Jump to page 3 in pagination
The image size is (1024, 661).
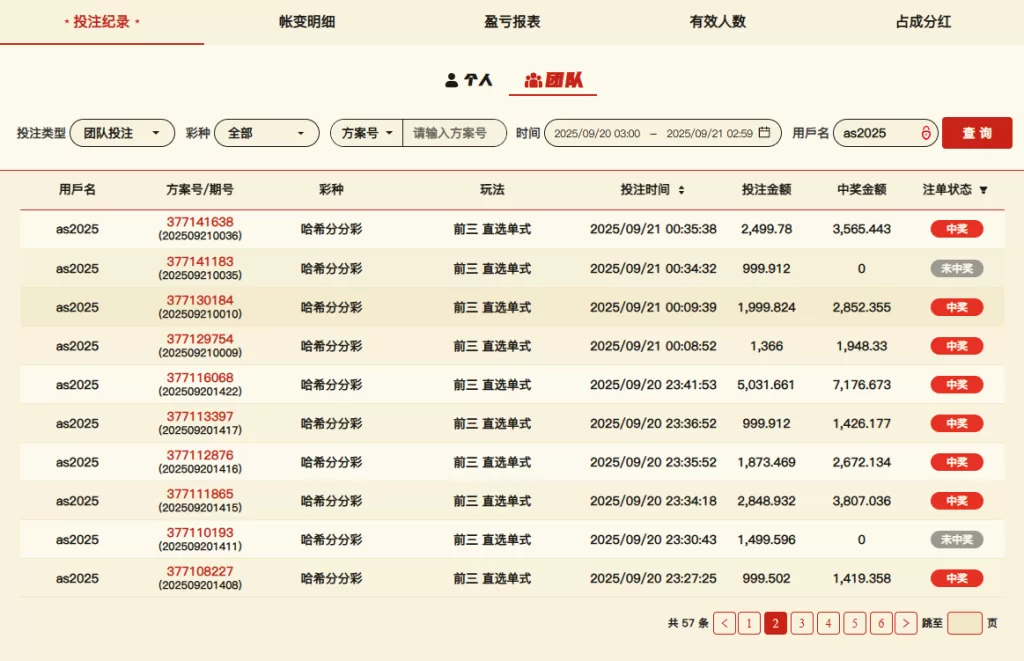point(801,623)
